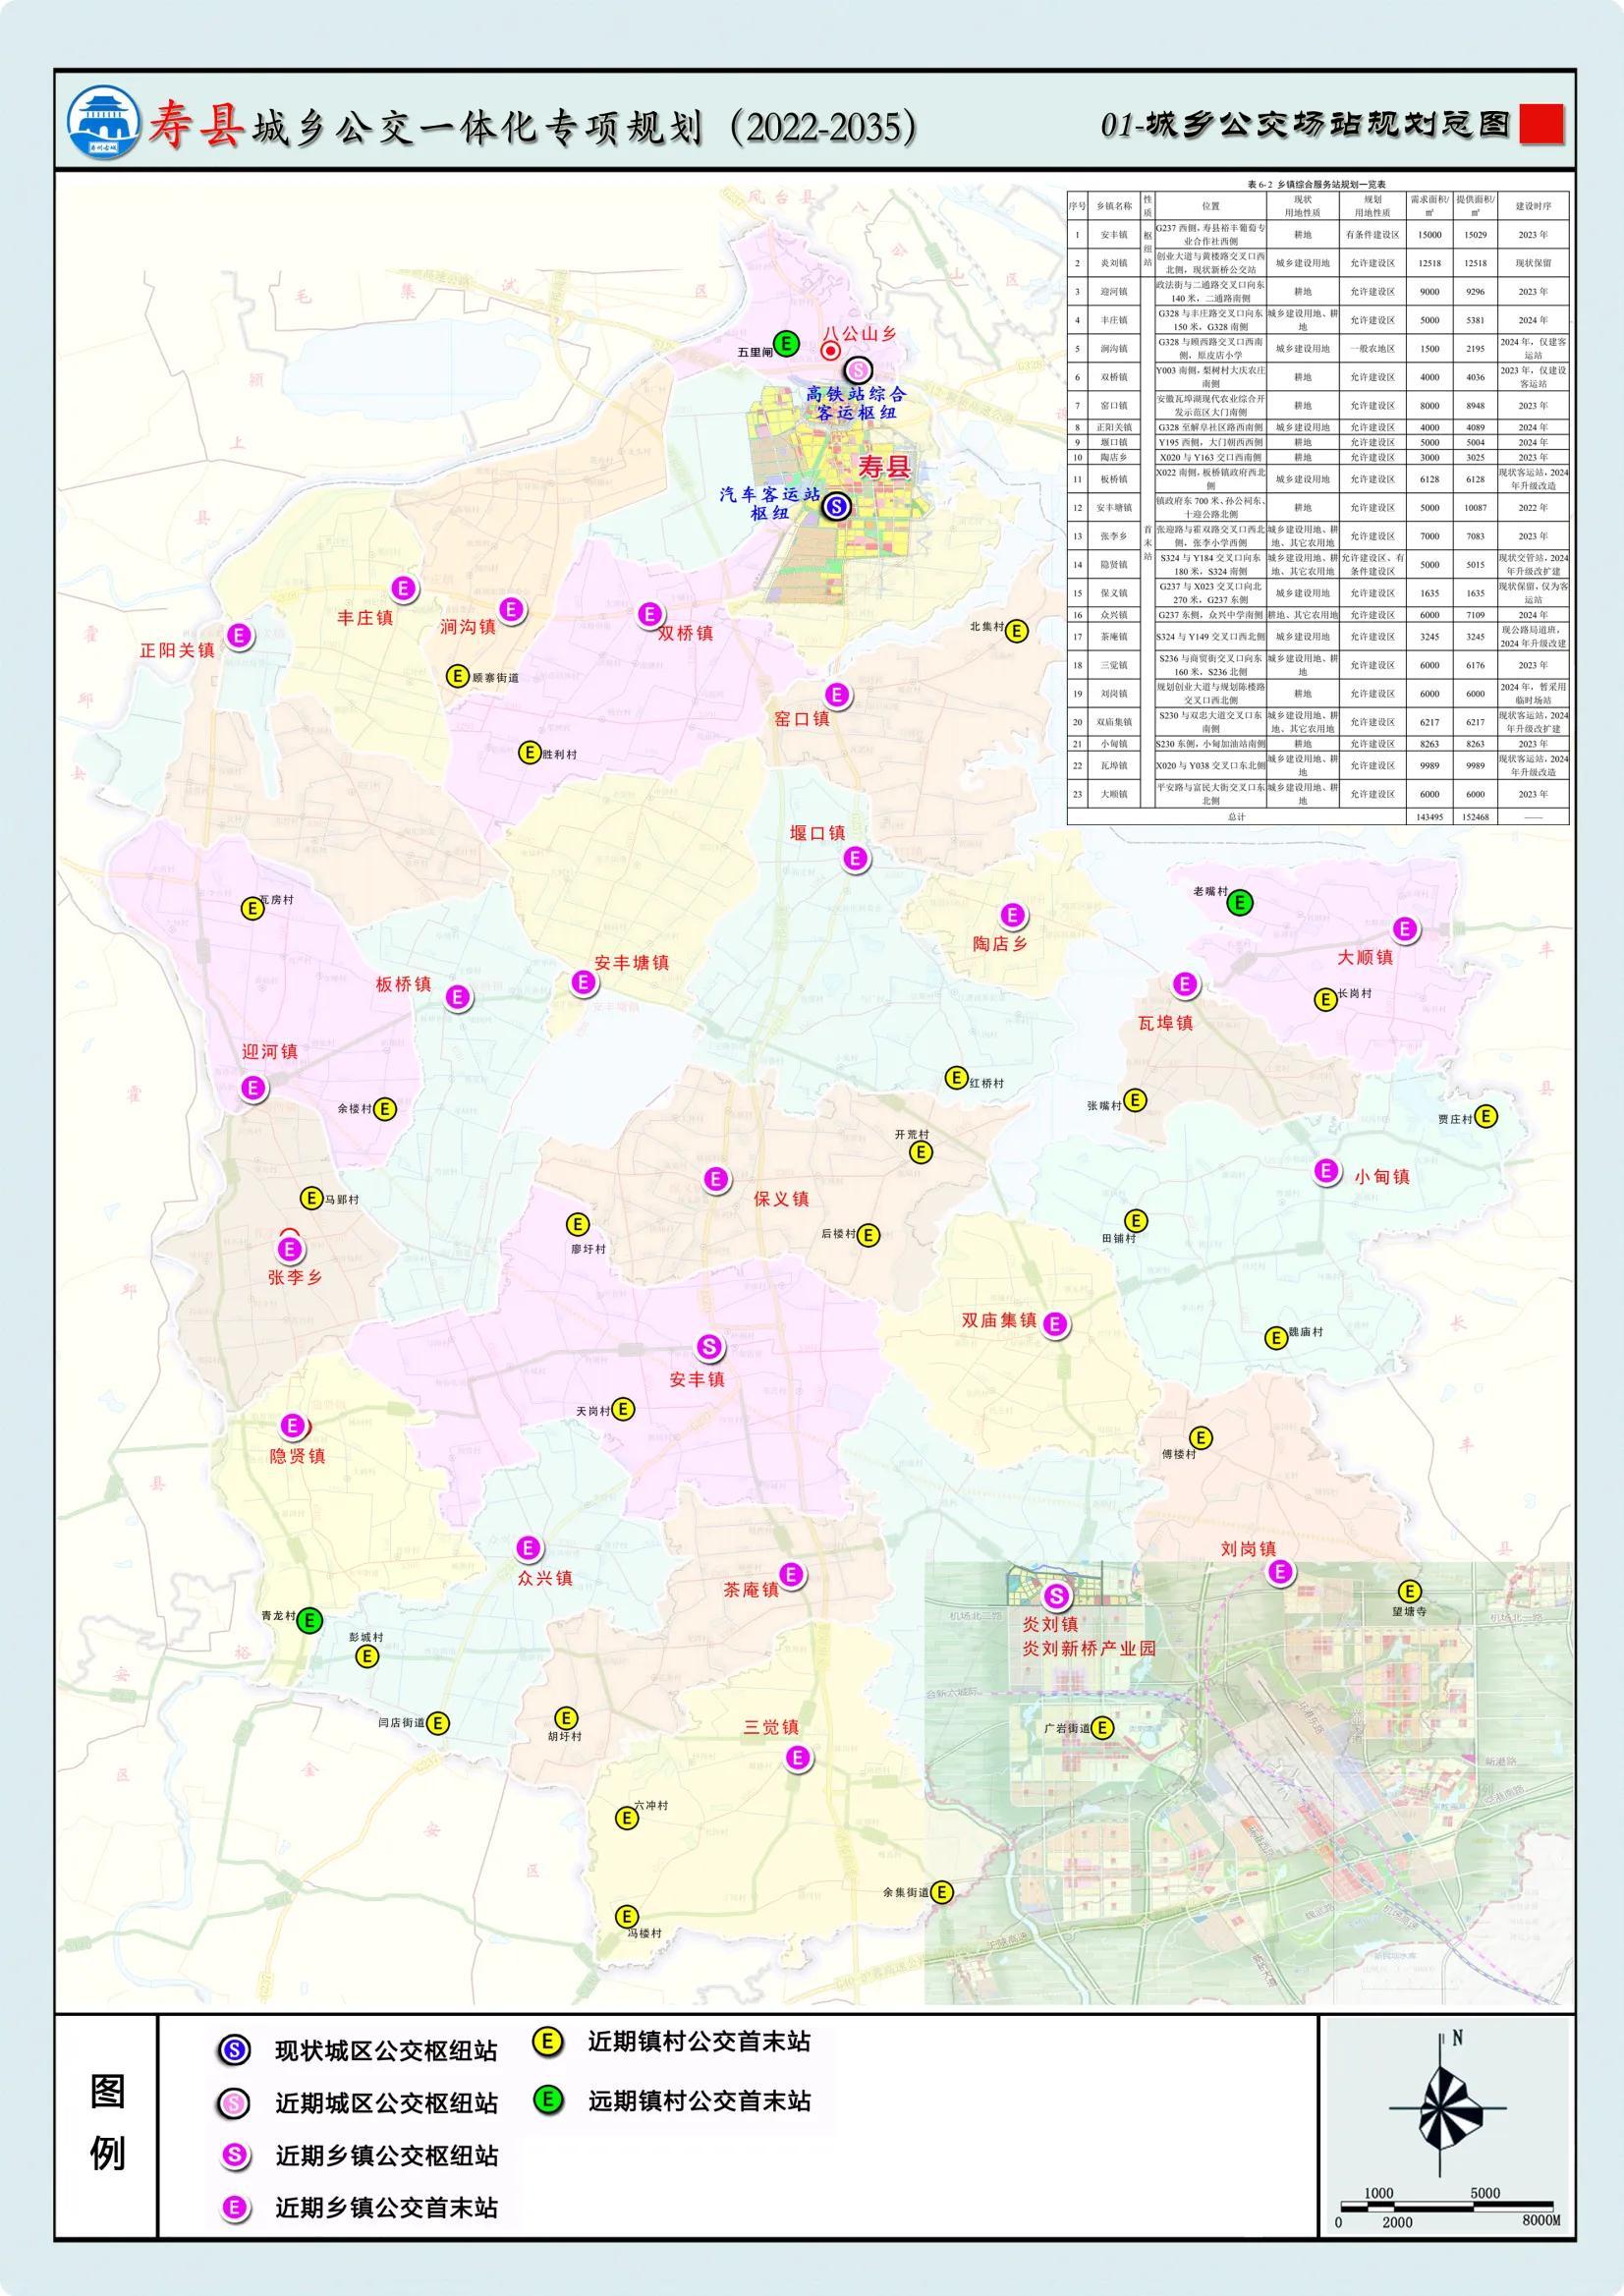
Task: Click the E marker above 窑口镇
Action: coord(837,694)
